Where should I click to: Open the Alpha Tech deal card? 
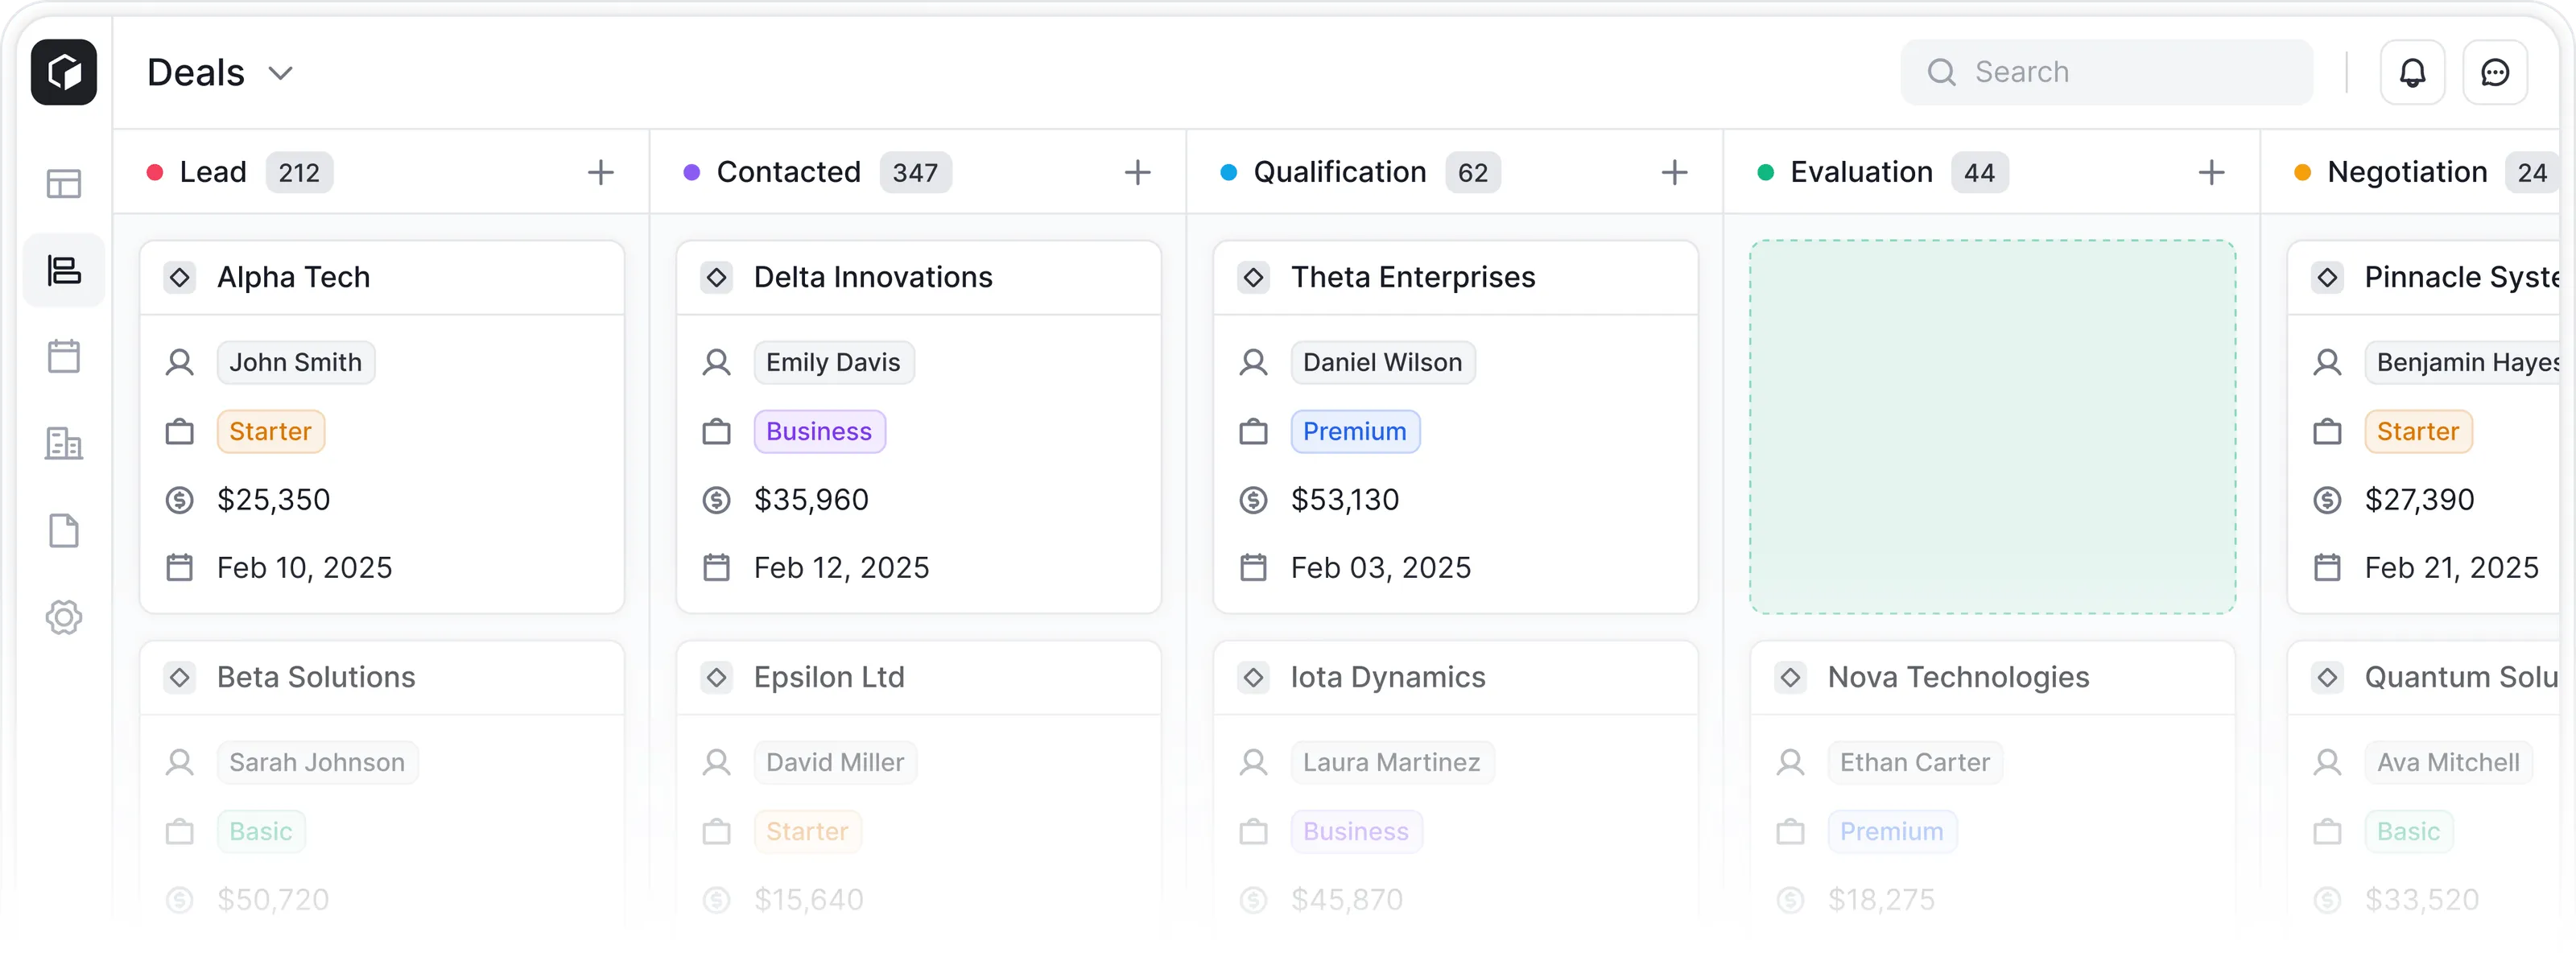click(x=293, y=277)
